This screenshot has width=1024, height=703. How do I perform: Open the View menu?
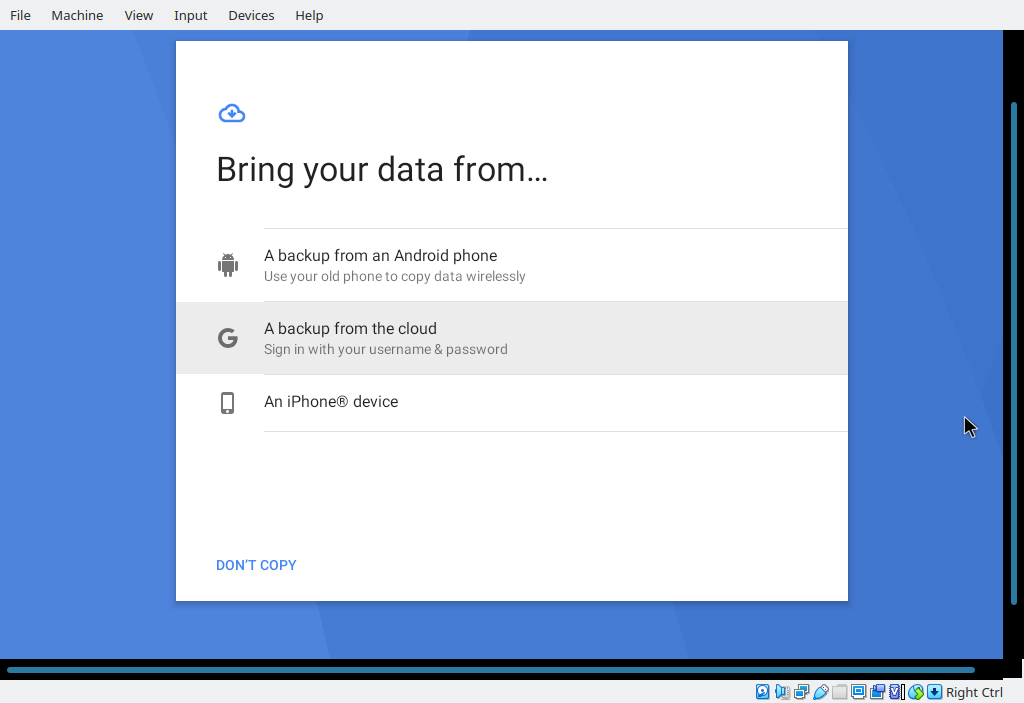138,15
